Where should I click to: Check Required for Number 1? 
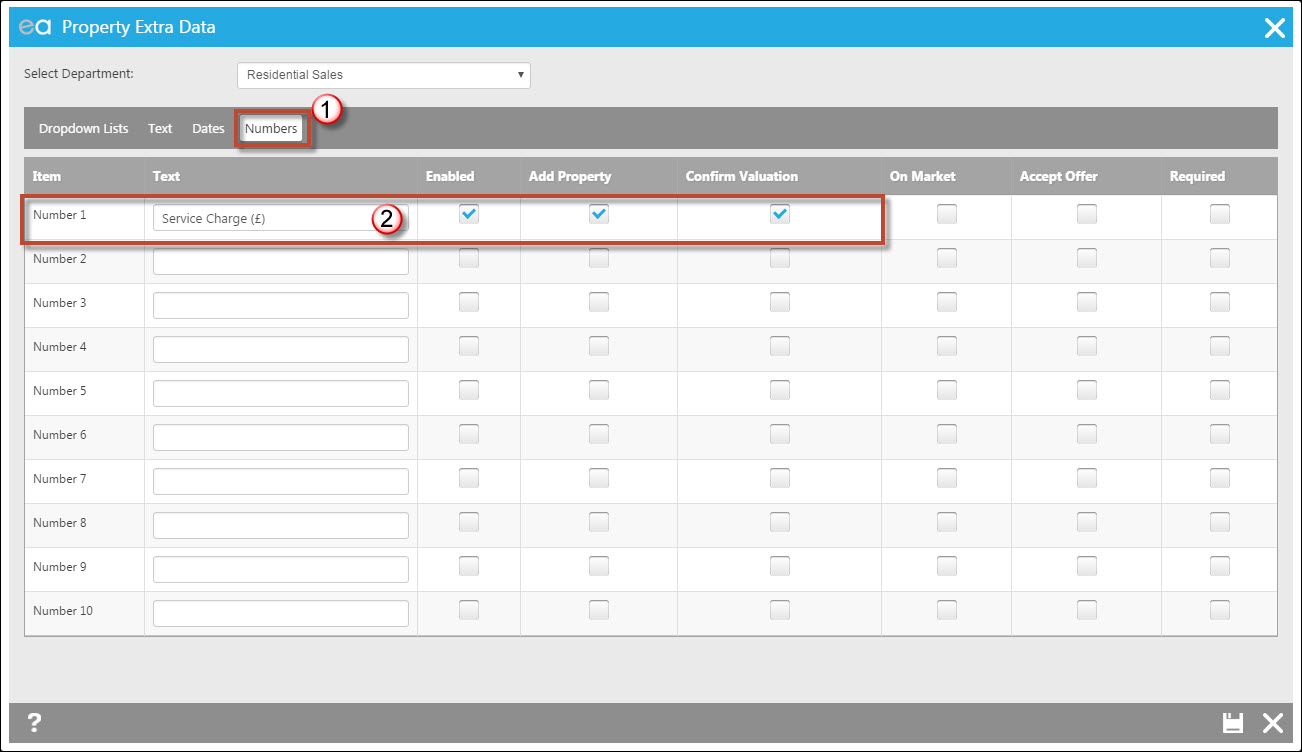[x=1220, y=214]
